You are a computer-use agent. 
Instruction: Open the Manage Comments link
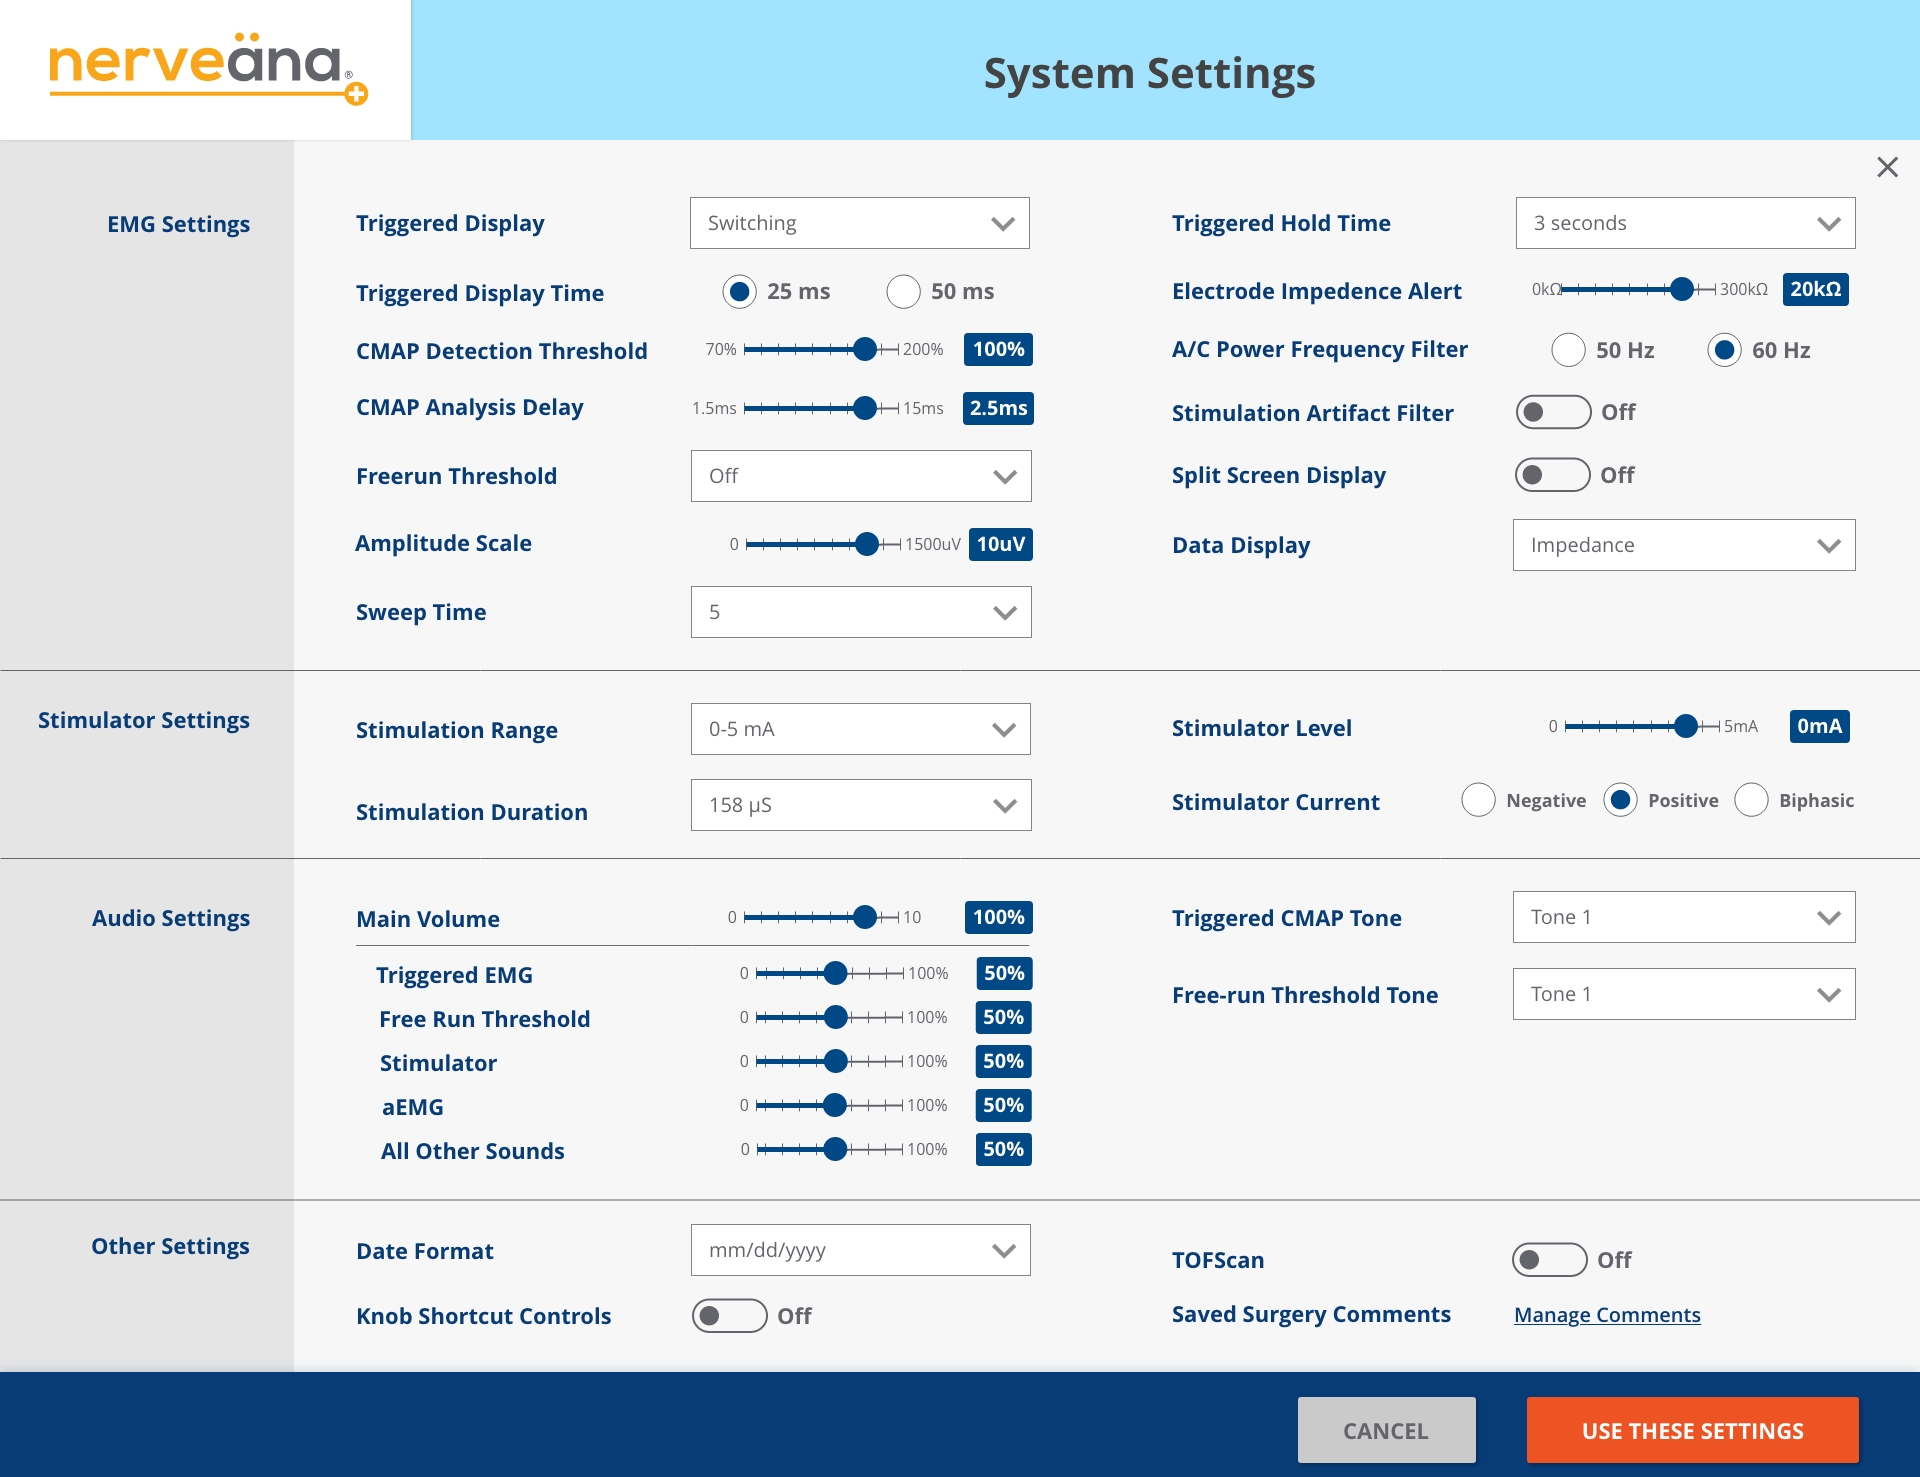click(1607, 1315)
